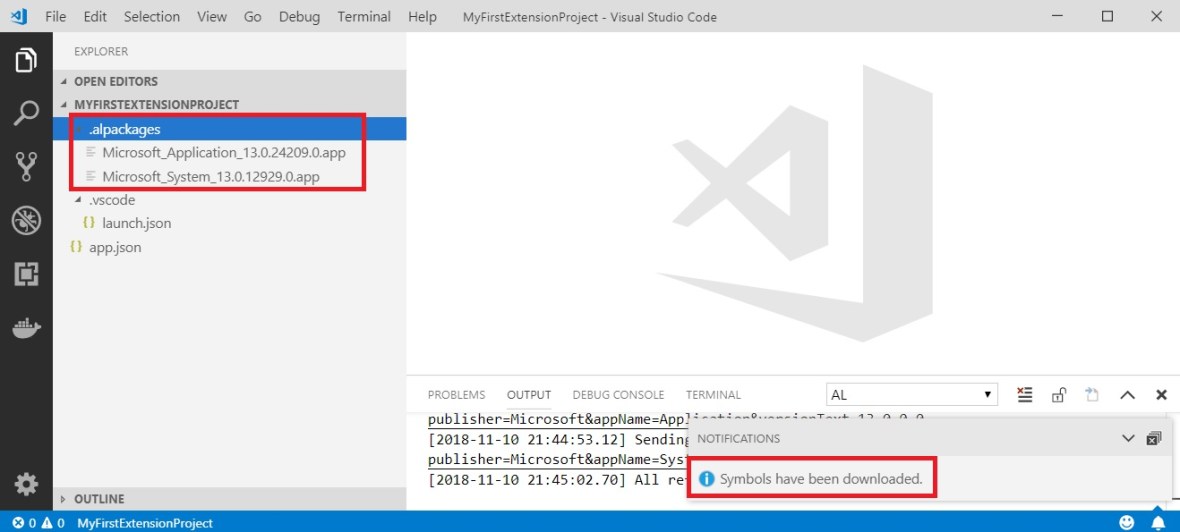Open the Extensions view icon
The image size is (1180, 532).
[26, 274]
